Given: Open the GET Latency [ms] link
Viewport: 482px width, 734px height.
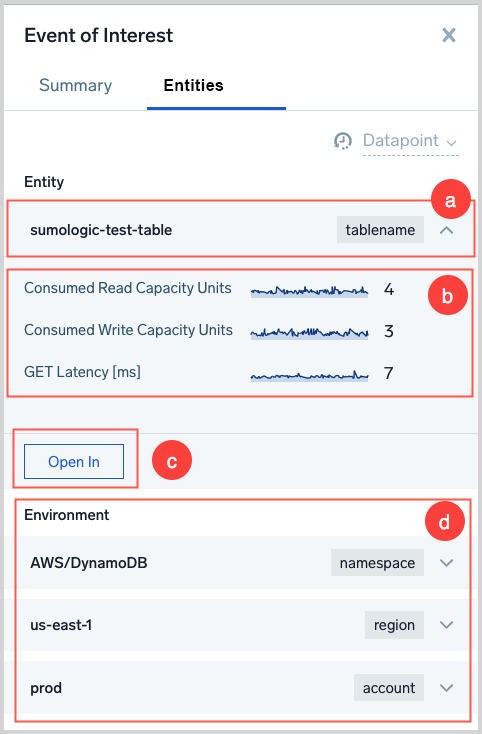Looking at the screenshot, I should point(82,372).
